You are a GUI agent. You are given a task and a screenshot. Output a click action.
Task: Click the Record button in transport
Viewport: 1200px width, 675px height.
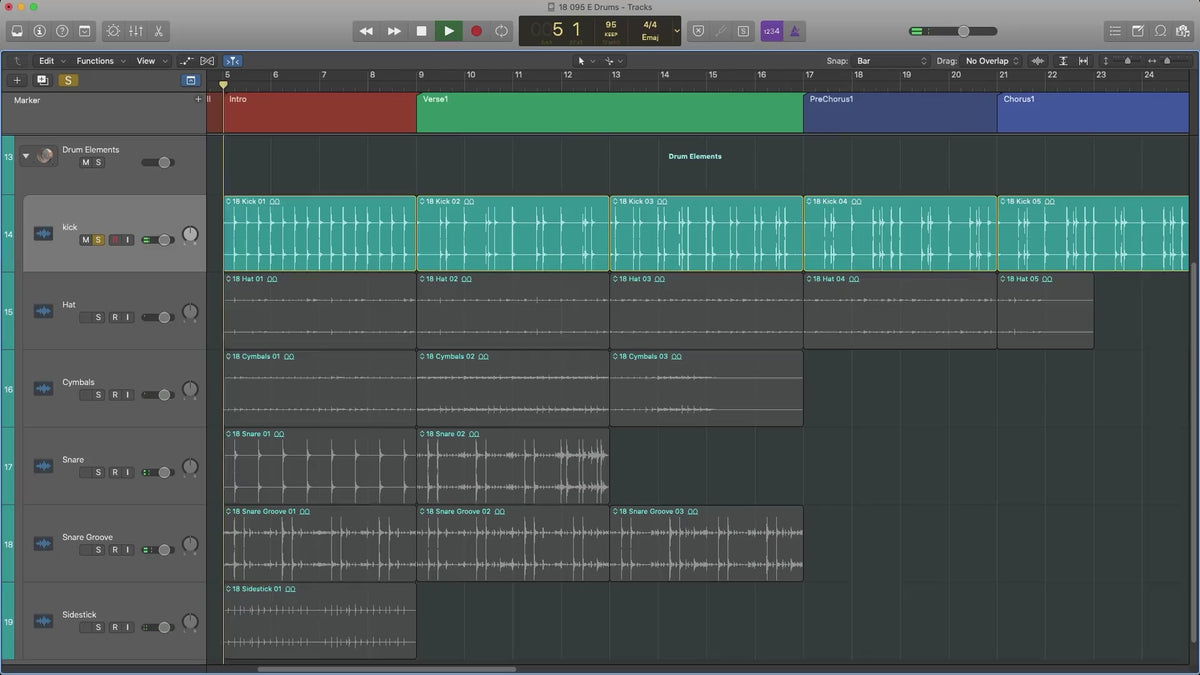point(476,31)
